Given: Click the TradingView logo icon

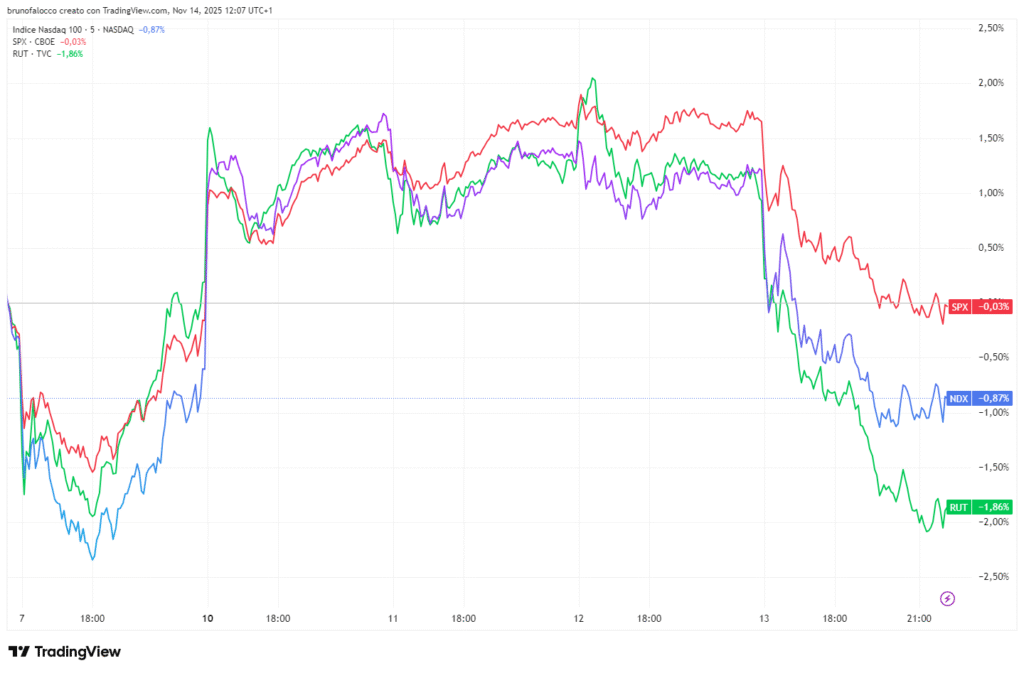Looking at the screenshot, I should point(18,651).
